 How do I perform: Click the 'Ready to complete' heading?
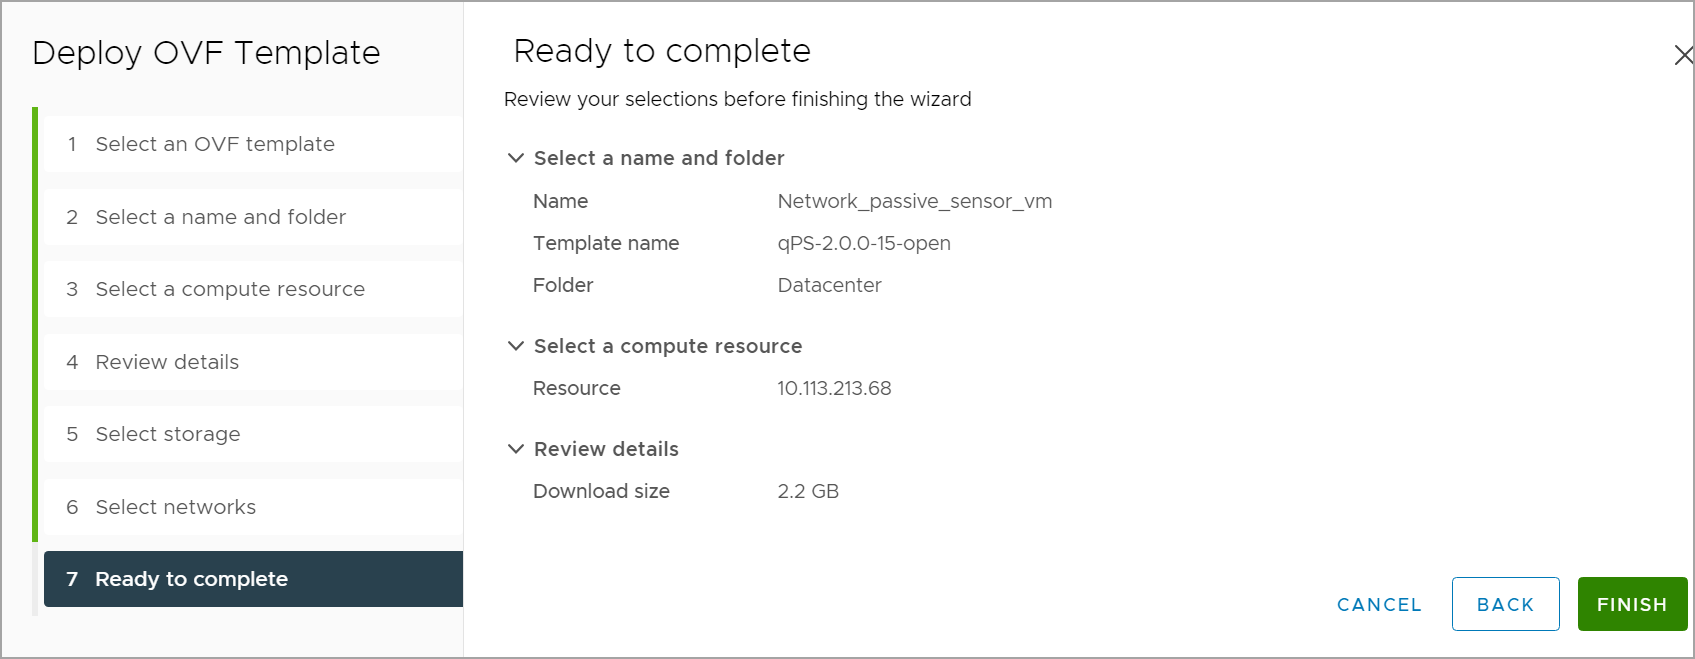point(660,50)
